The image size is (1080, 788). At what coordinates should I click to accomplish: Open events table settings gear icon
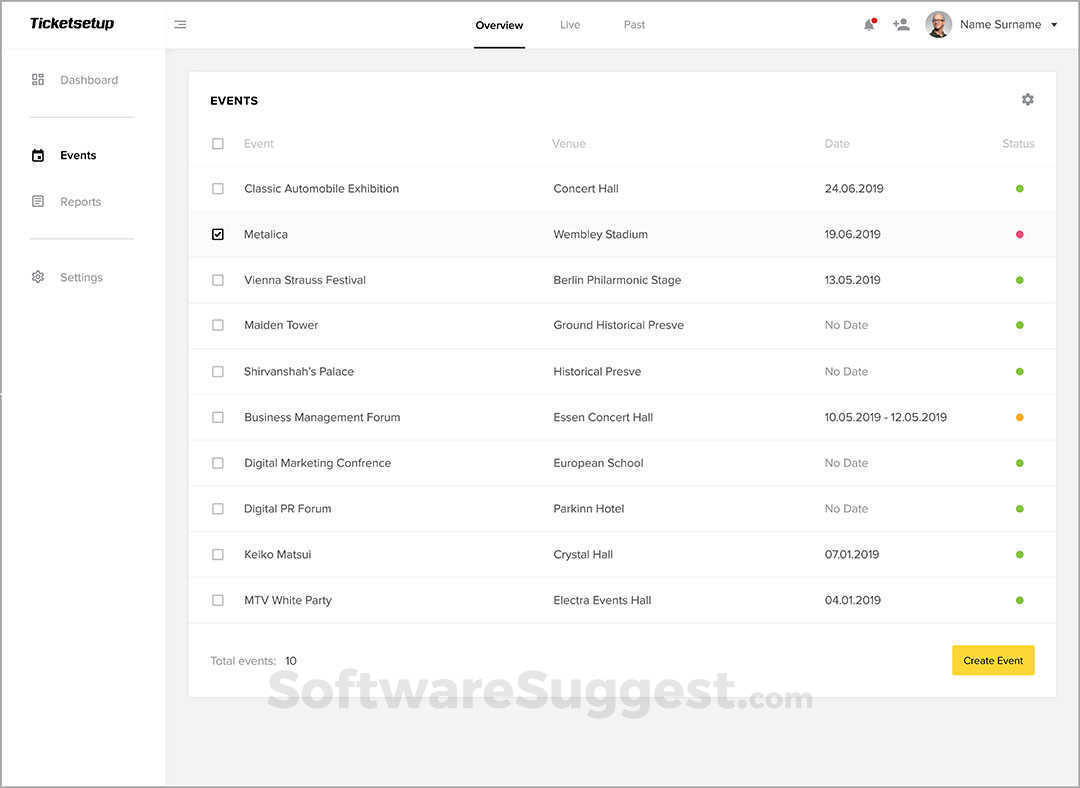pos(1027,99)
